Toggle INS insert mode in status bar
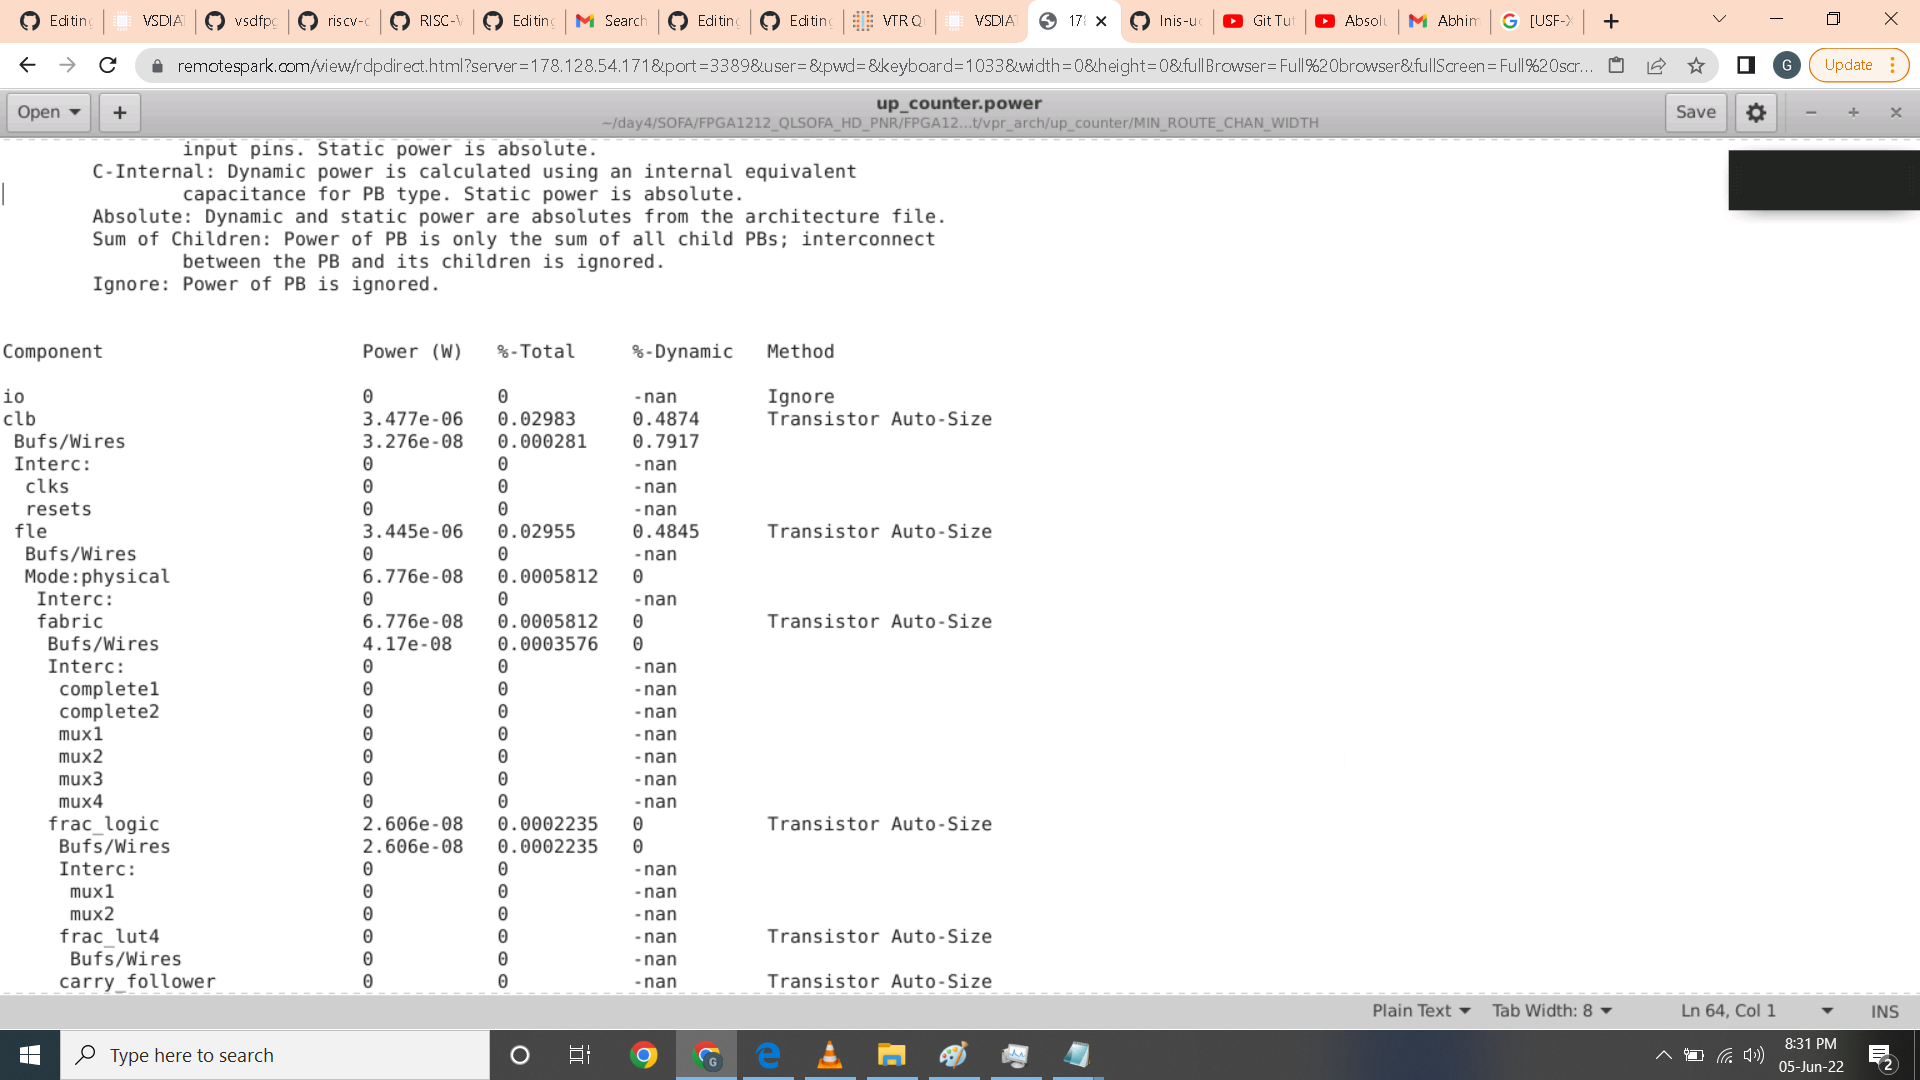The width and height of the screenshot is (1920, 1080). [x=1884, y=1011]
